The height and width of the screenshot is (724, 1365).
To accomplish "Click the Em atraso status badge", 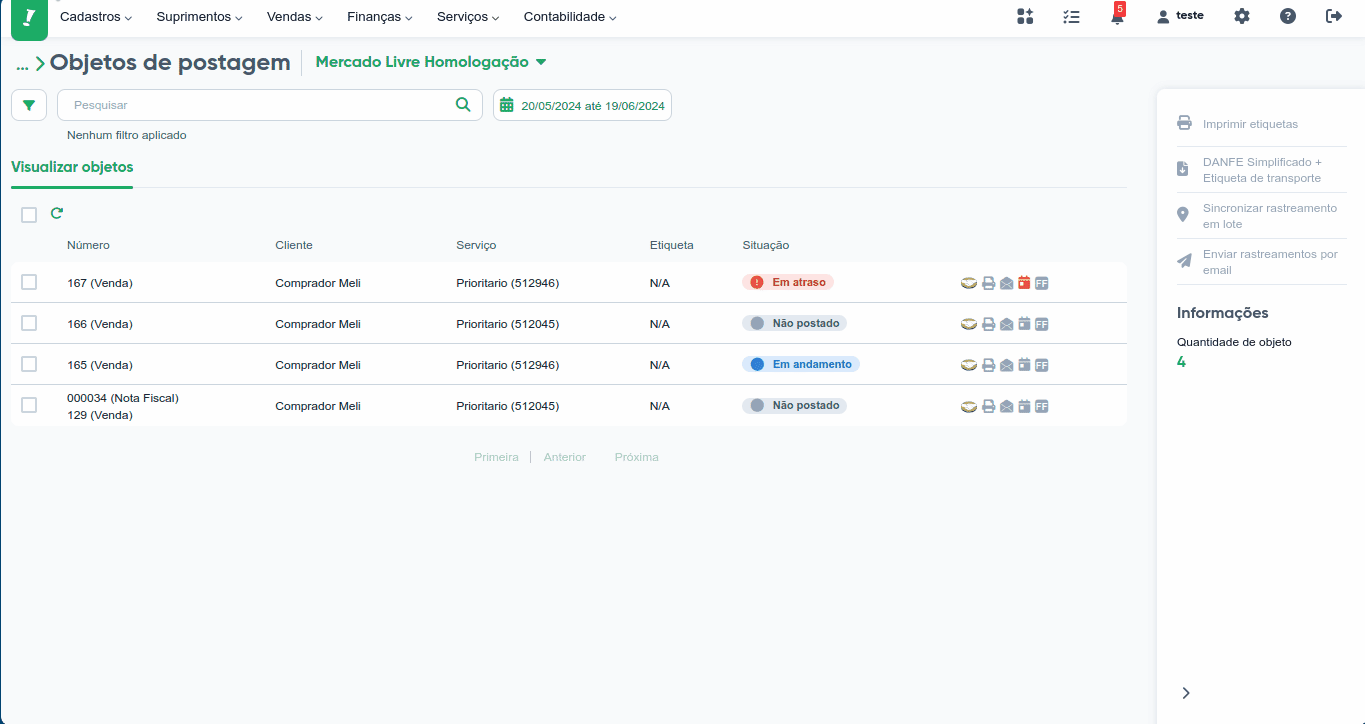I will (x=788, y=282).
